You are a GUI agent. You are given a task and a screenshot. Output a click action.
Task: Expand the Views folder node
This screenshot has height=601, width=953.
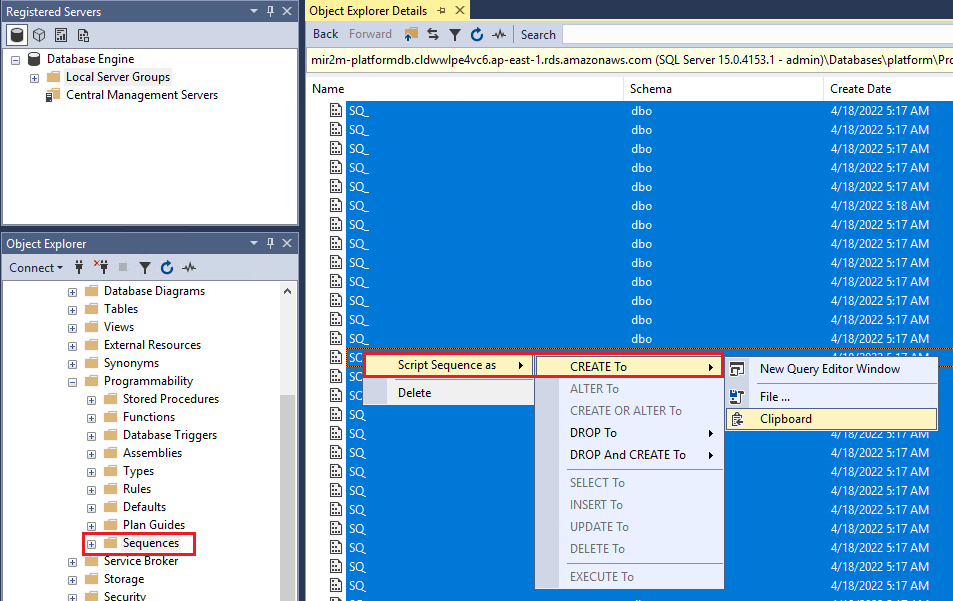point(72,328)
